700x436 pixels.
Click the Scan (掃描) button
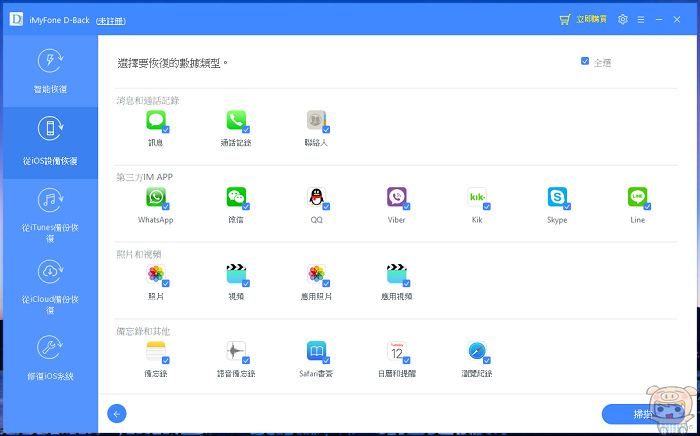pyautogui.click(x=640, y=414)
